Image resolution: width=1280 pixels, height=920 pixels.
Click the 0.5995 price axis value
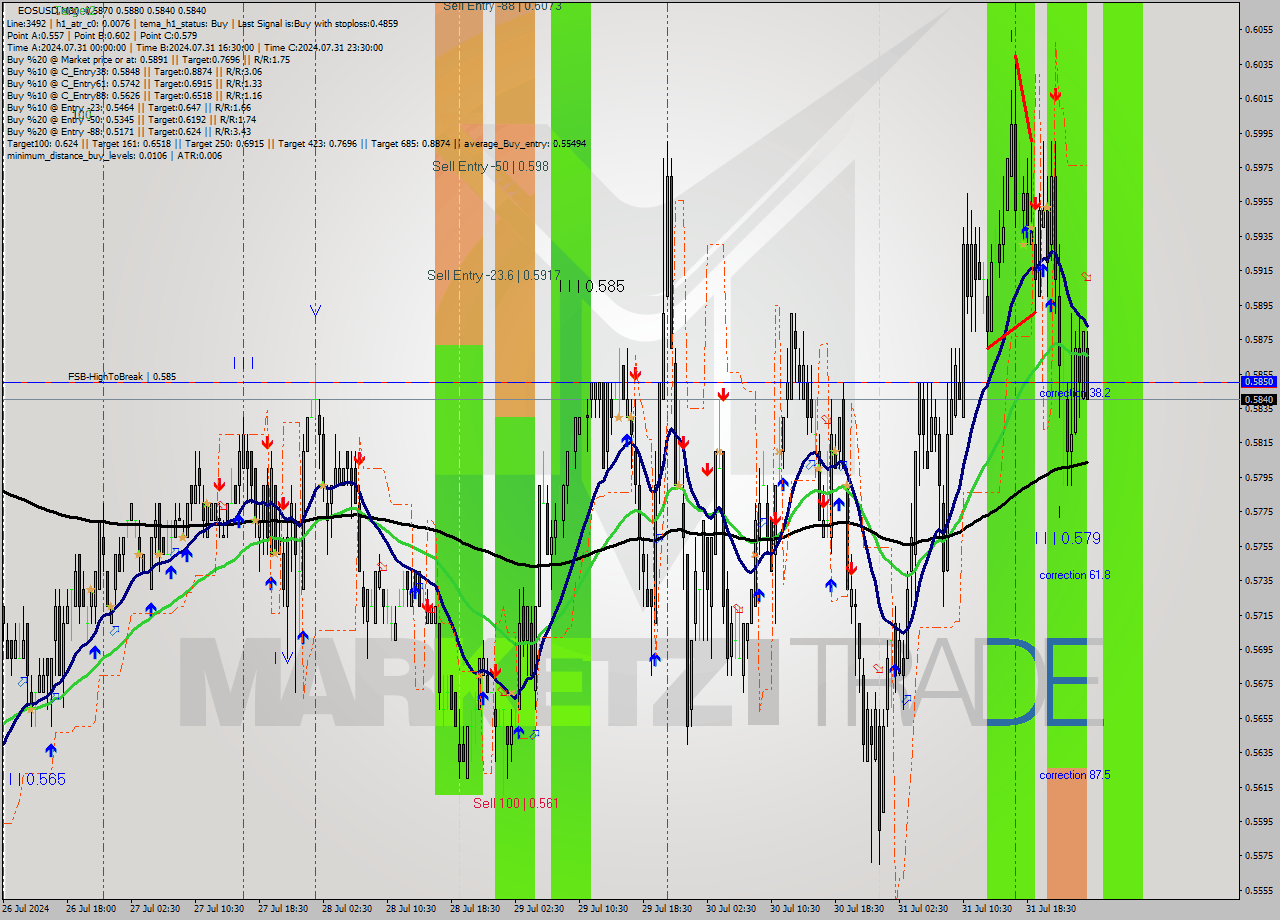click(1258, 133)
